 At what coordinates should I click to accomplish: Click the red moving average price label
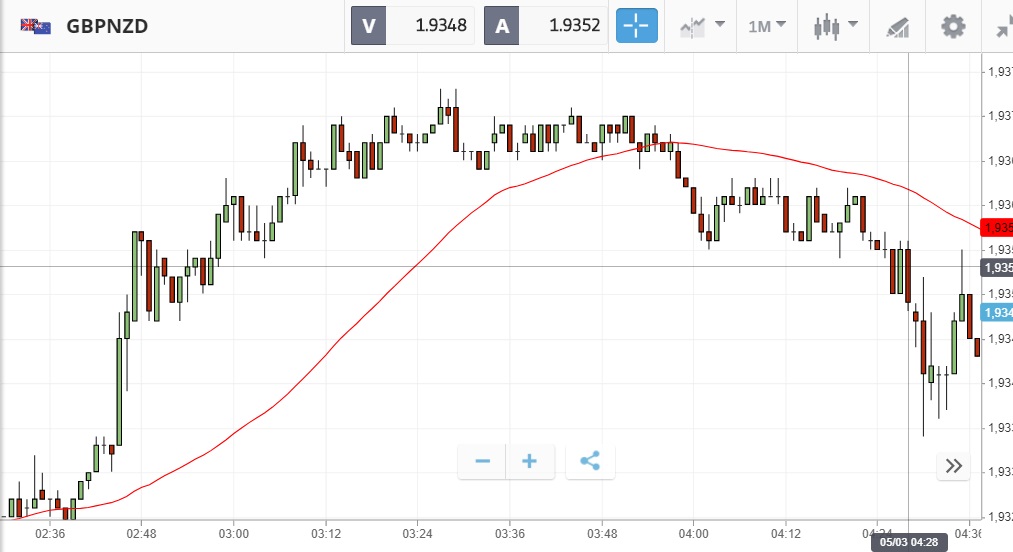pyautogui.click(x=996, y=227)
